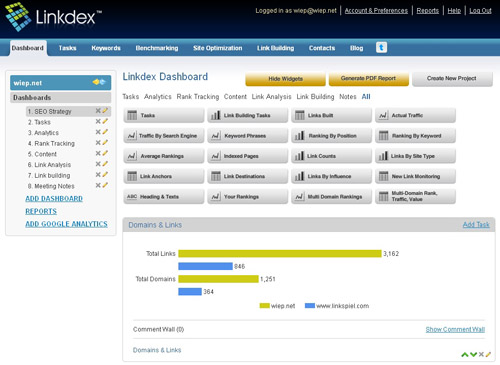Switch to the Link Building navigation tab

coord(275,48)
